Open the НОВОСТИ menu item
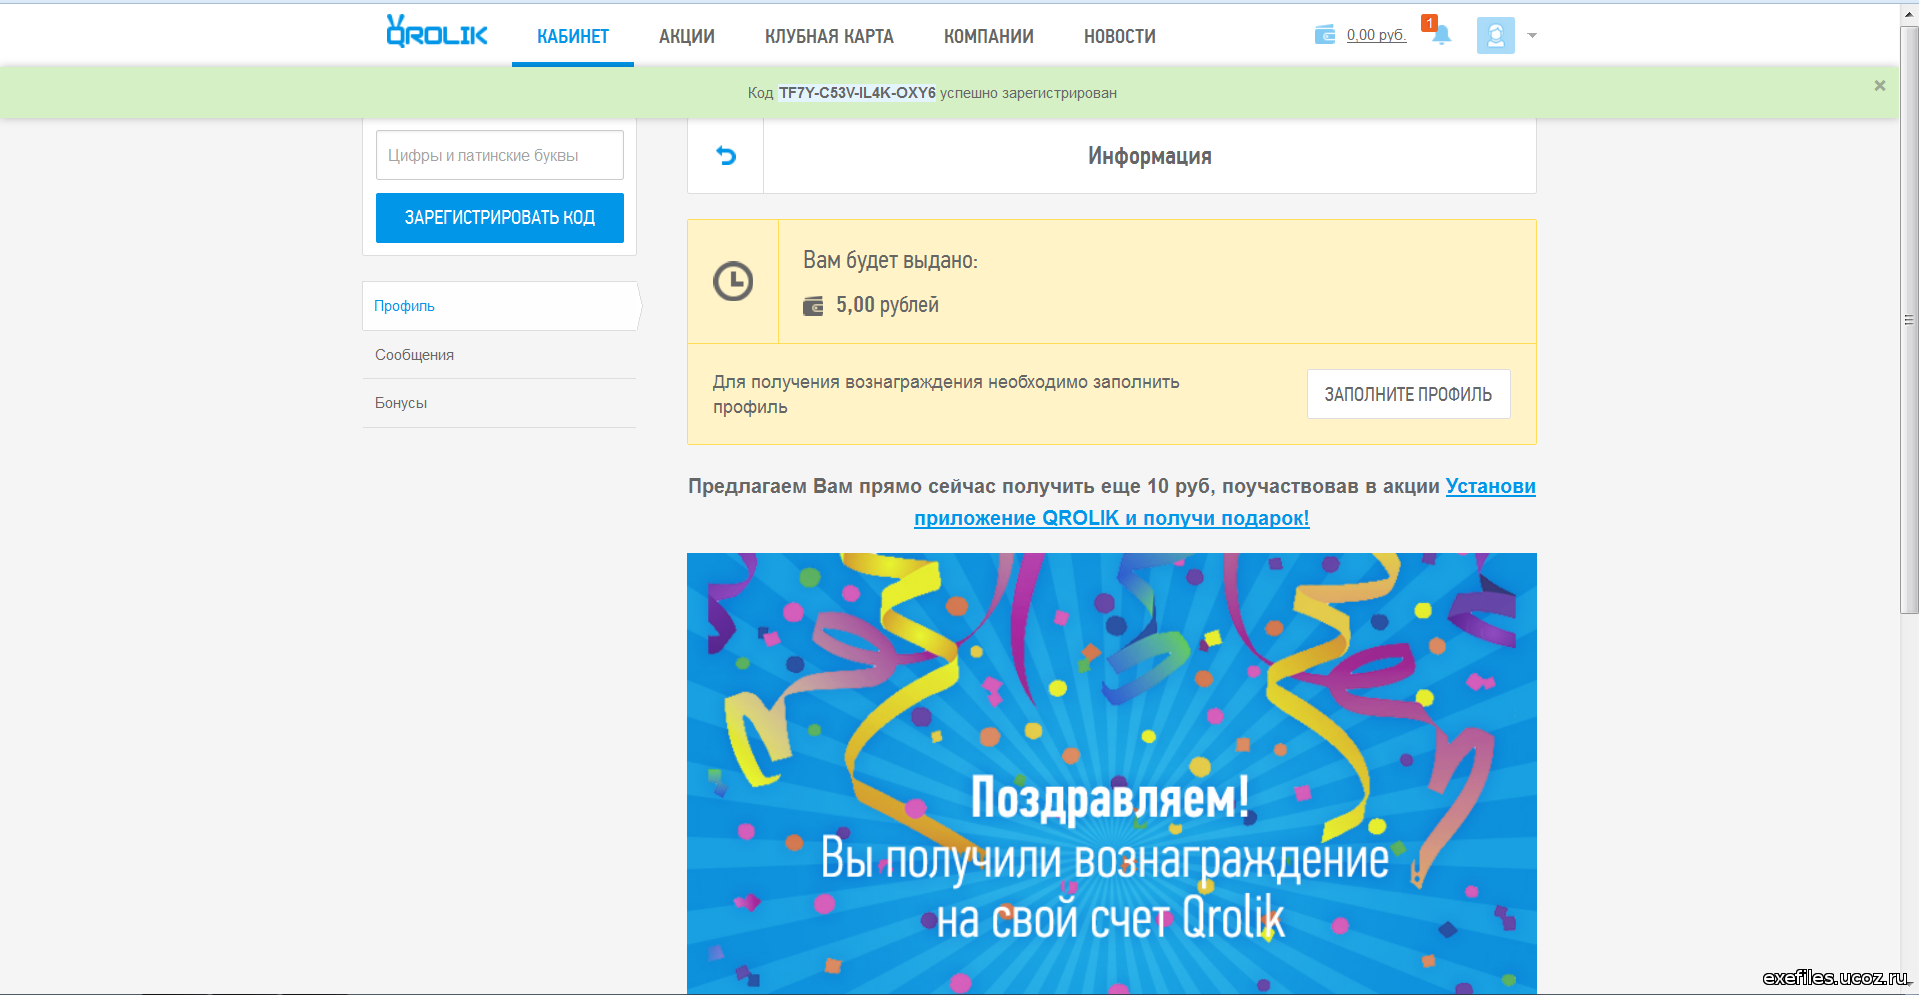Viewport: 1919px width, 995px height. (1120, 37)
